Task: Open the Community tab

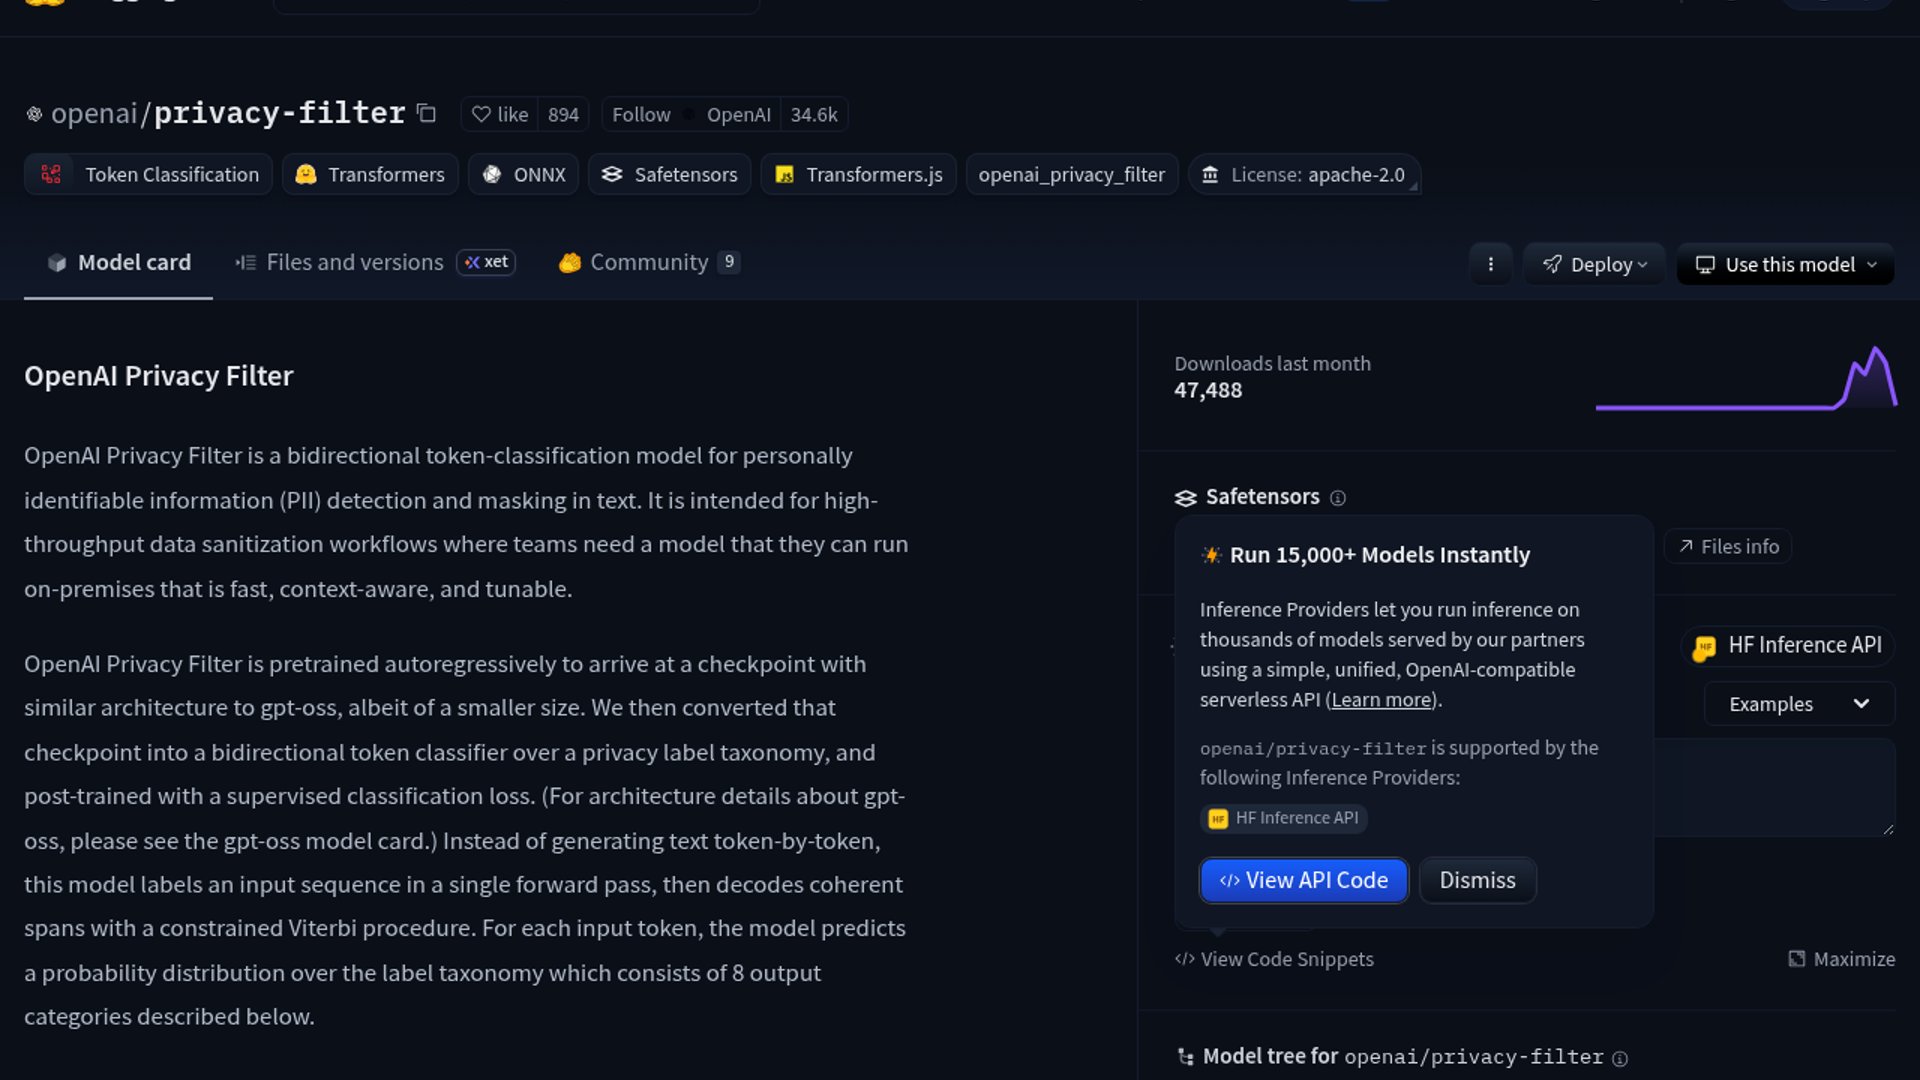Action: tap(648, 262)
